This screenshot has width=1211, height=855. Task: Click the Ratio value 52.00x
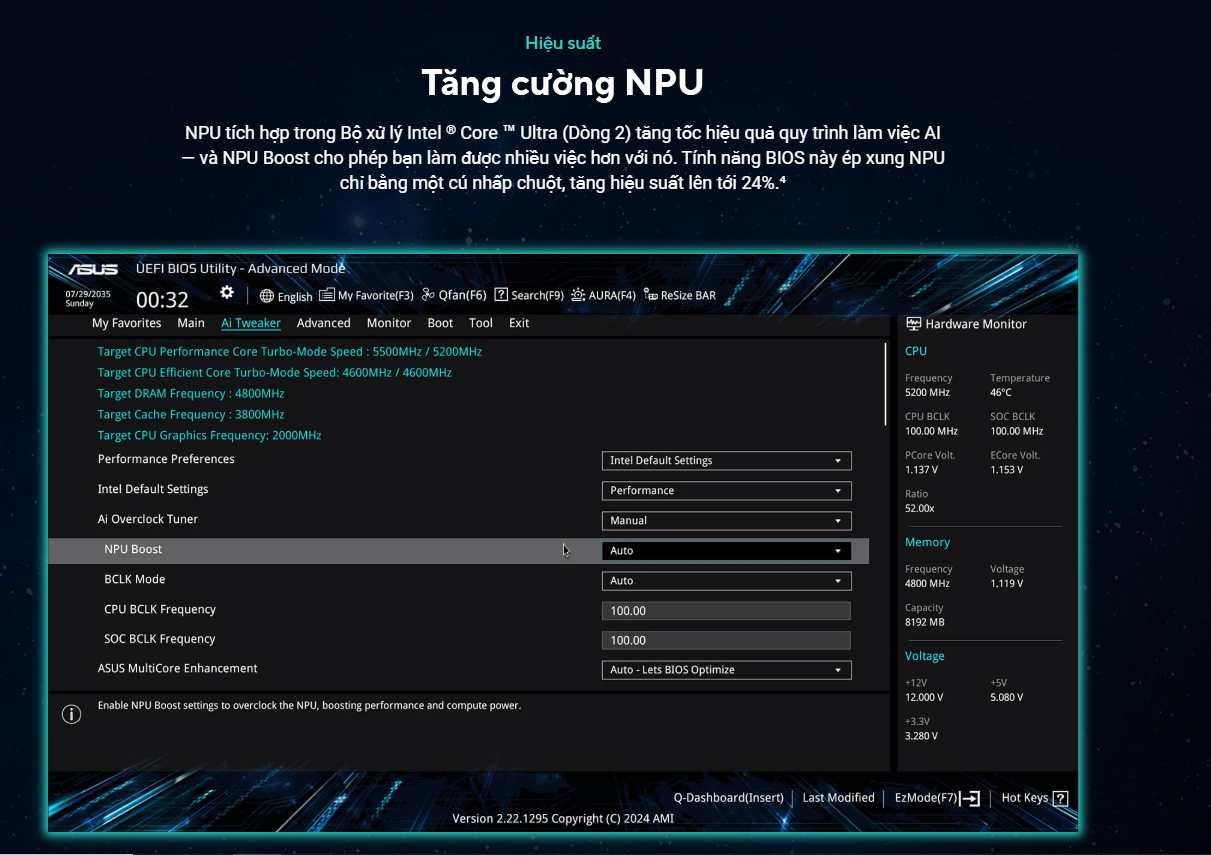click(920, 508)
